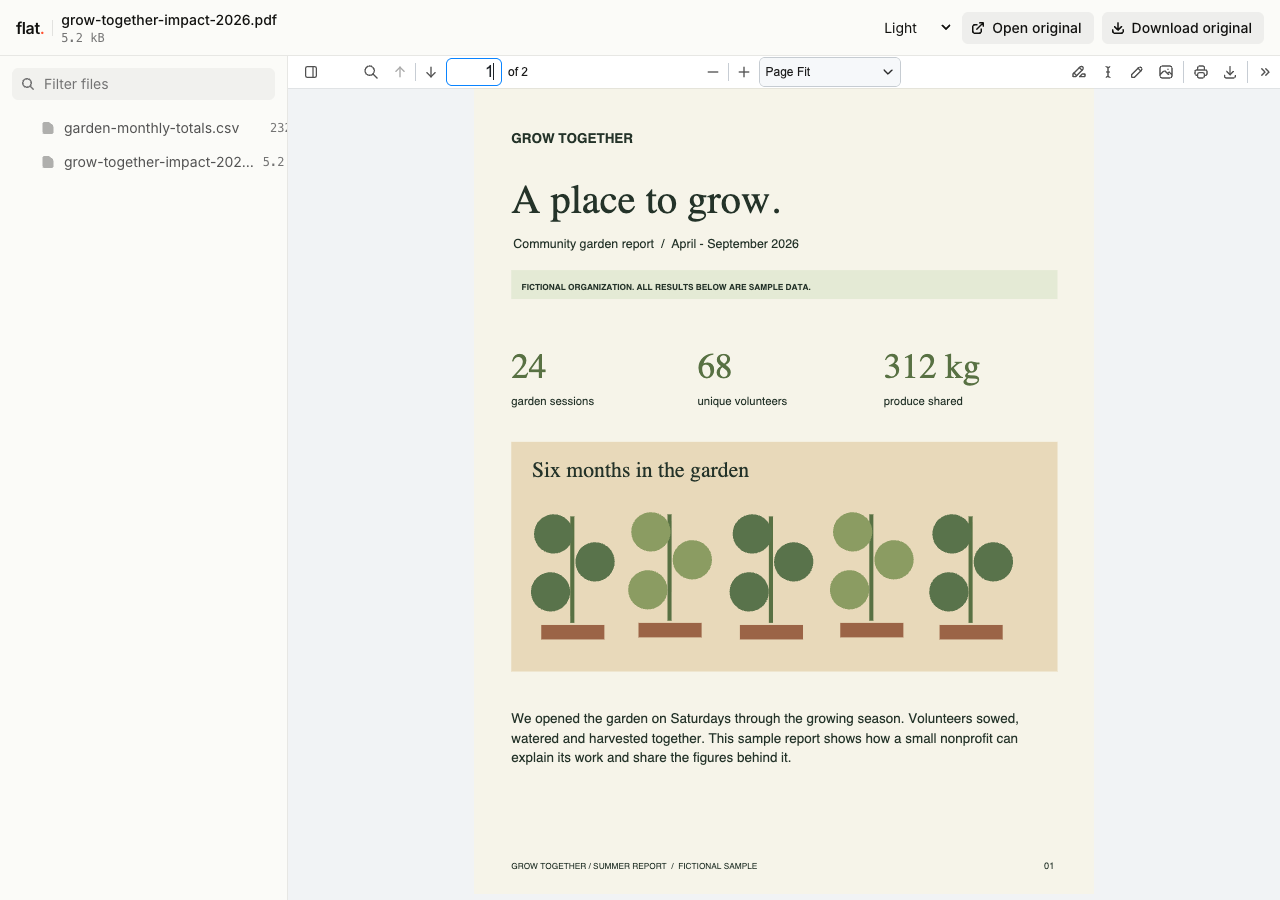This screenshot has width=1280, height=900.
Task: Toggle the PDF viewer sidebar
Action: pyautogui.click(x=311, y=72)
